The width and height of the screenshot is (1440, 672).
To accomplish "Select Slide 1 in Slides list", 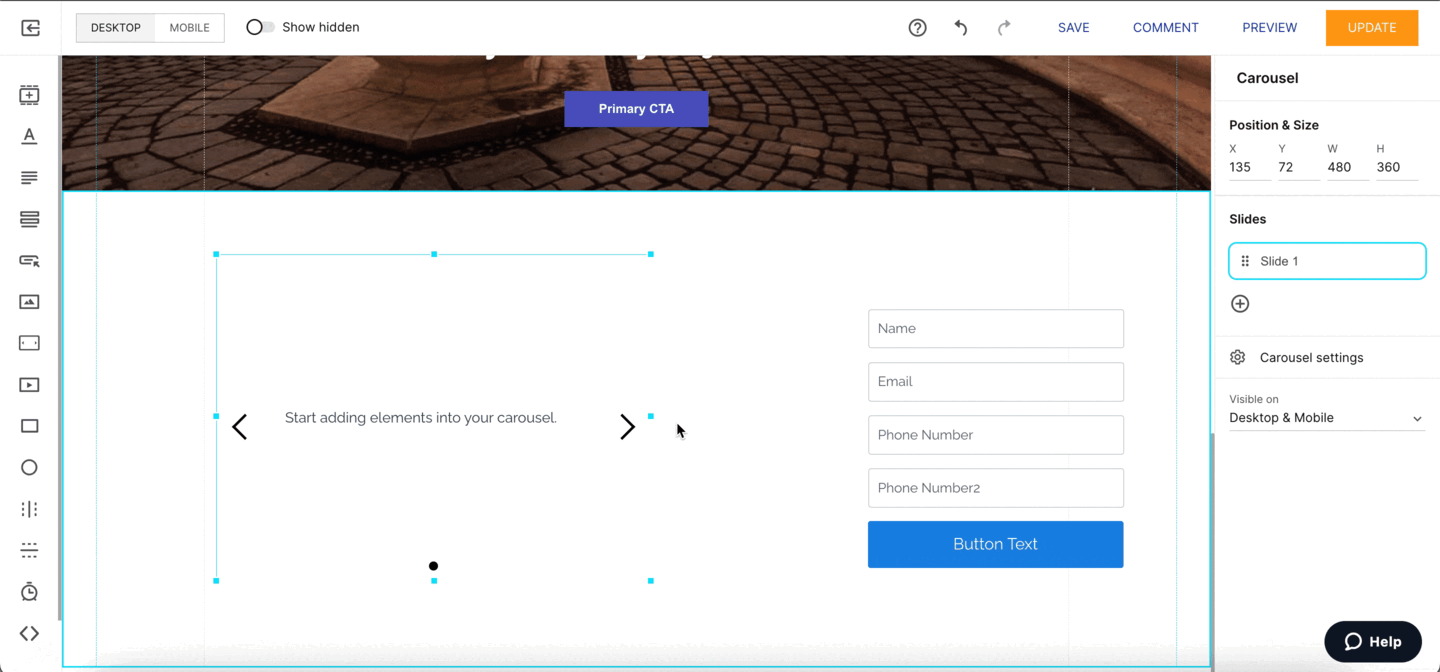I will (x=1327, y=261).
